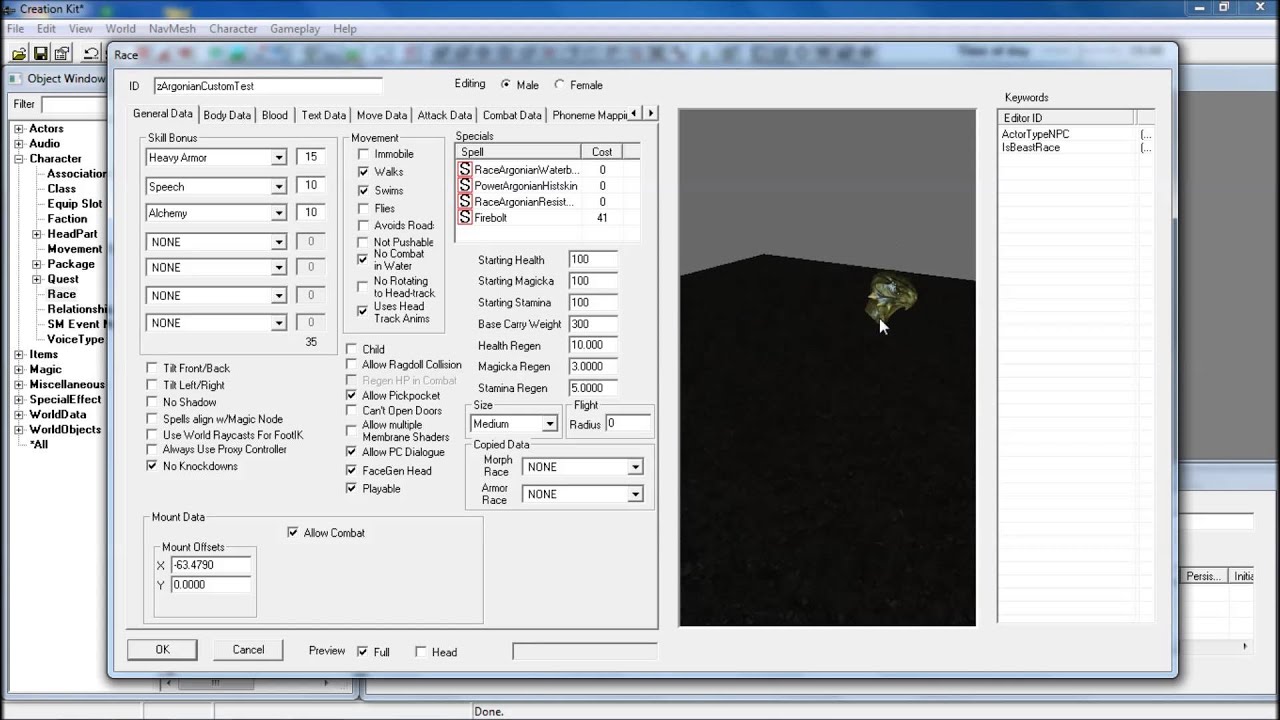Image resolution: width=1280 pixels, height=720 pixels.
Task: Click the tab strip left arrow
Action: coord(634,114)
